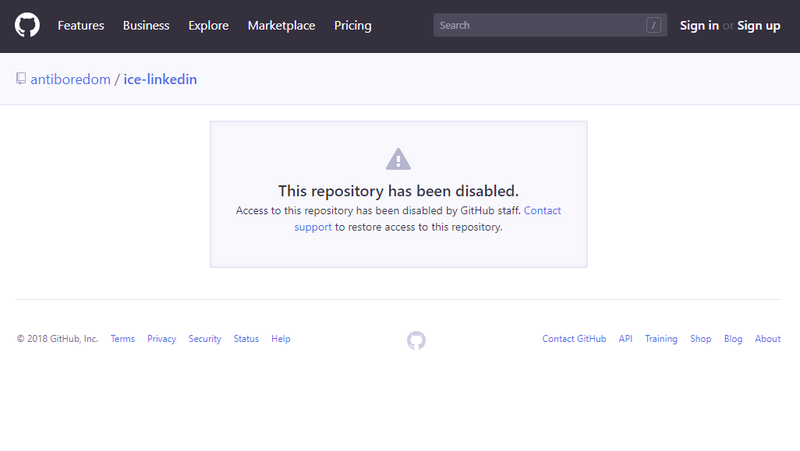800x451 pixels.
Task: Visit the Training footer link
Action: point(661,339)
